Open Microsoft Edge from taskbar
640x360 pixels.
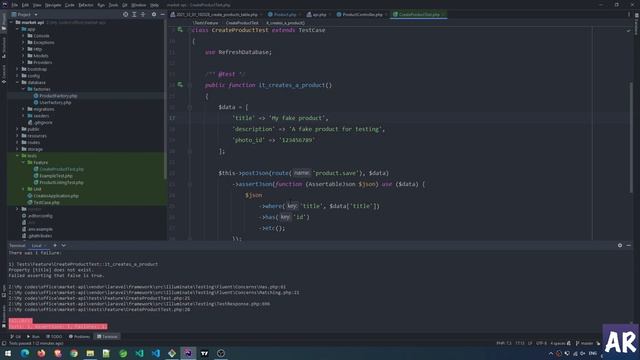point(25,353)
